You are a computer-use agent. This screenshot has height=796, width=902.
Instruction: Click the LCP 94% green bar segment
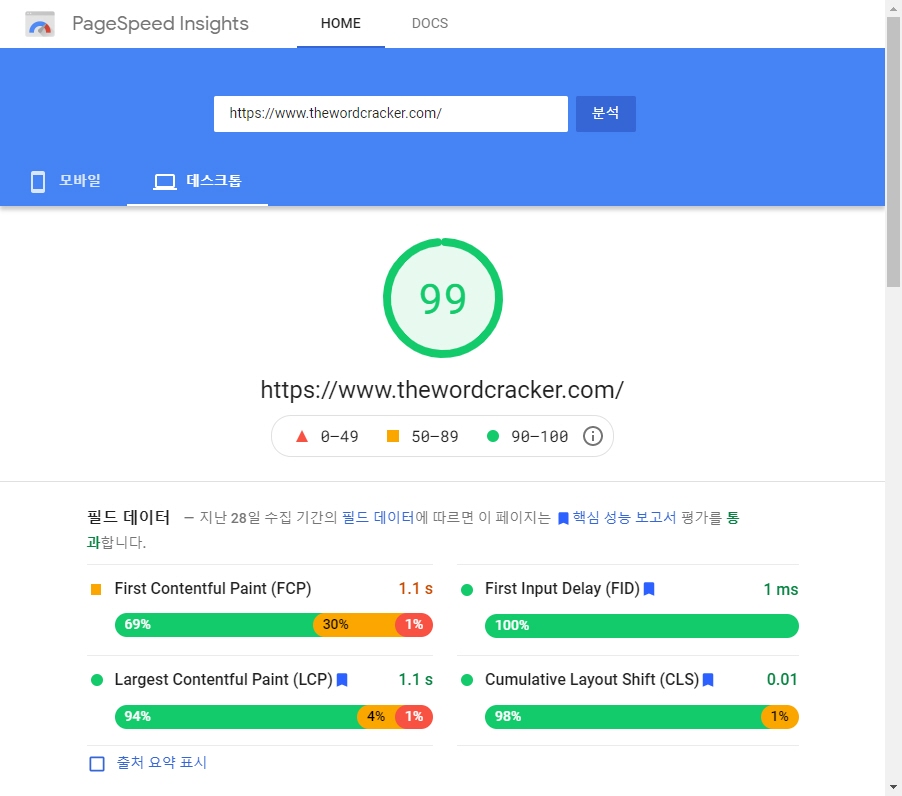point(236,717)
